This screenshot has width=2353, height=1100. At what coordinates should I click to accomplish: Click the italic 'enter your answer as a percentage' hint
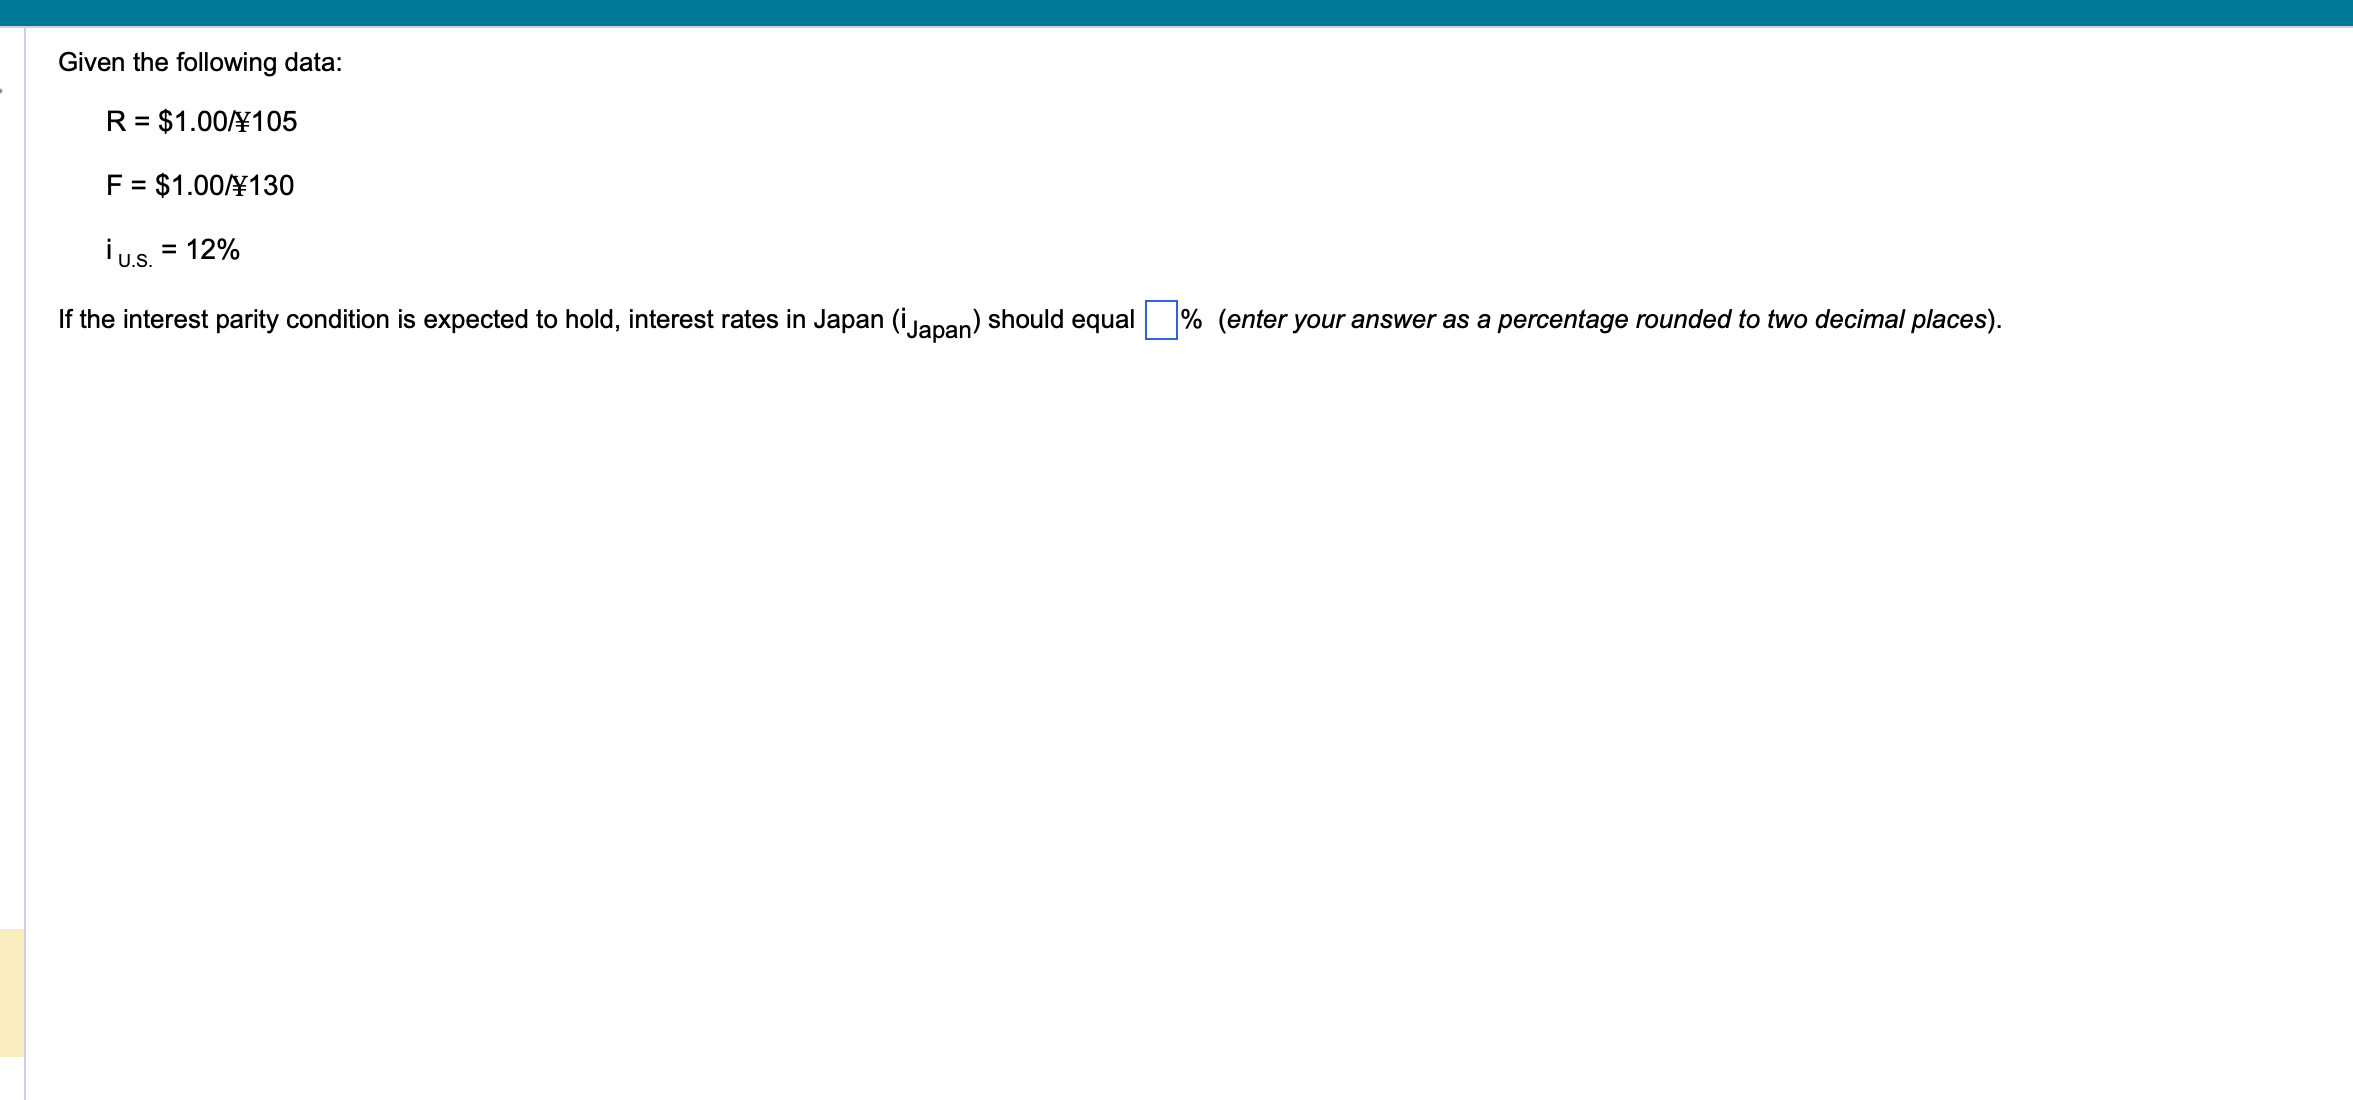click(x=1428, y=320)
